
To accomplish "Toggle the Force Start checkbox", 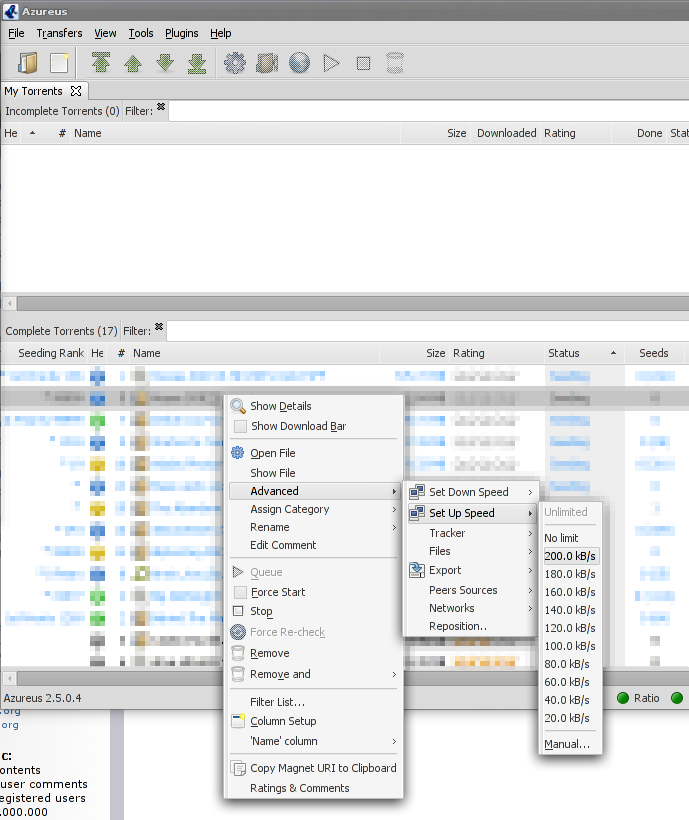I will pos(240,592).
